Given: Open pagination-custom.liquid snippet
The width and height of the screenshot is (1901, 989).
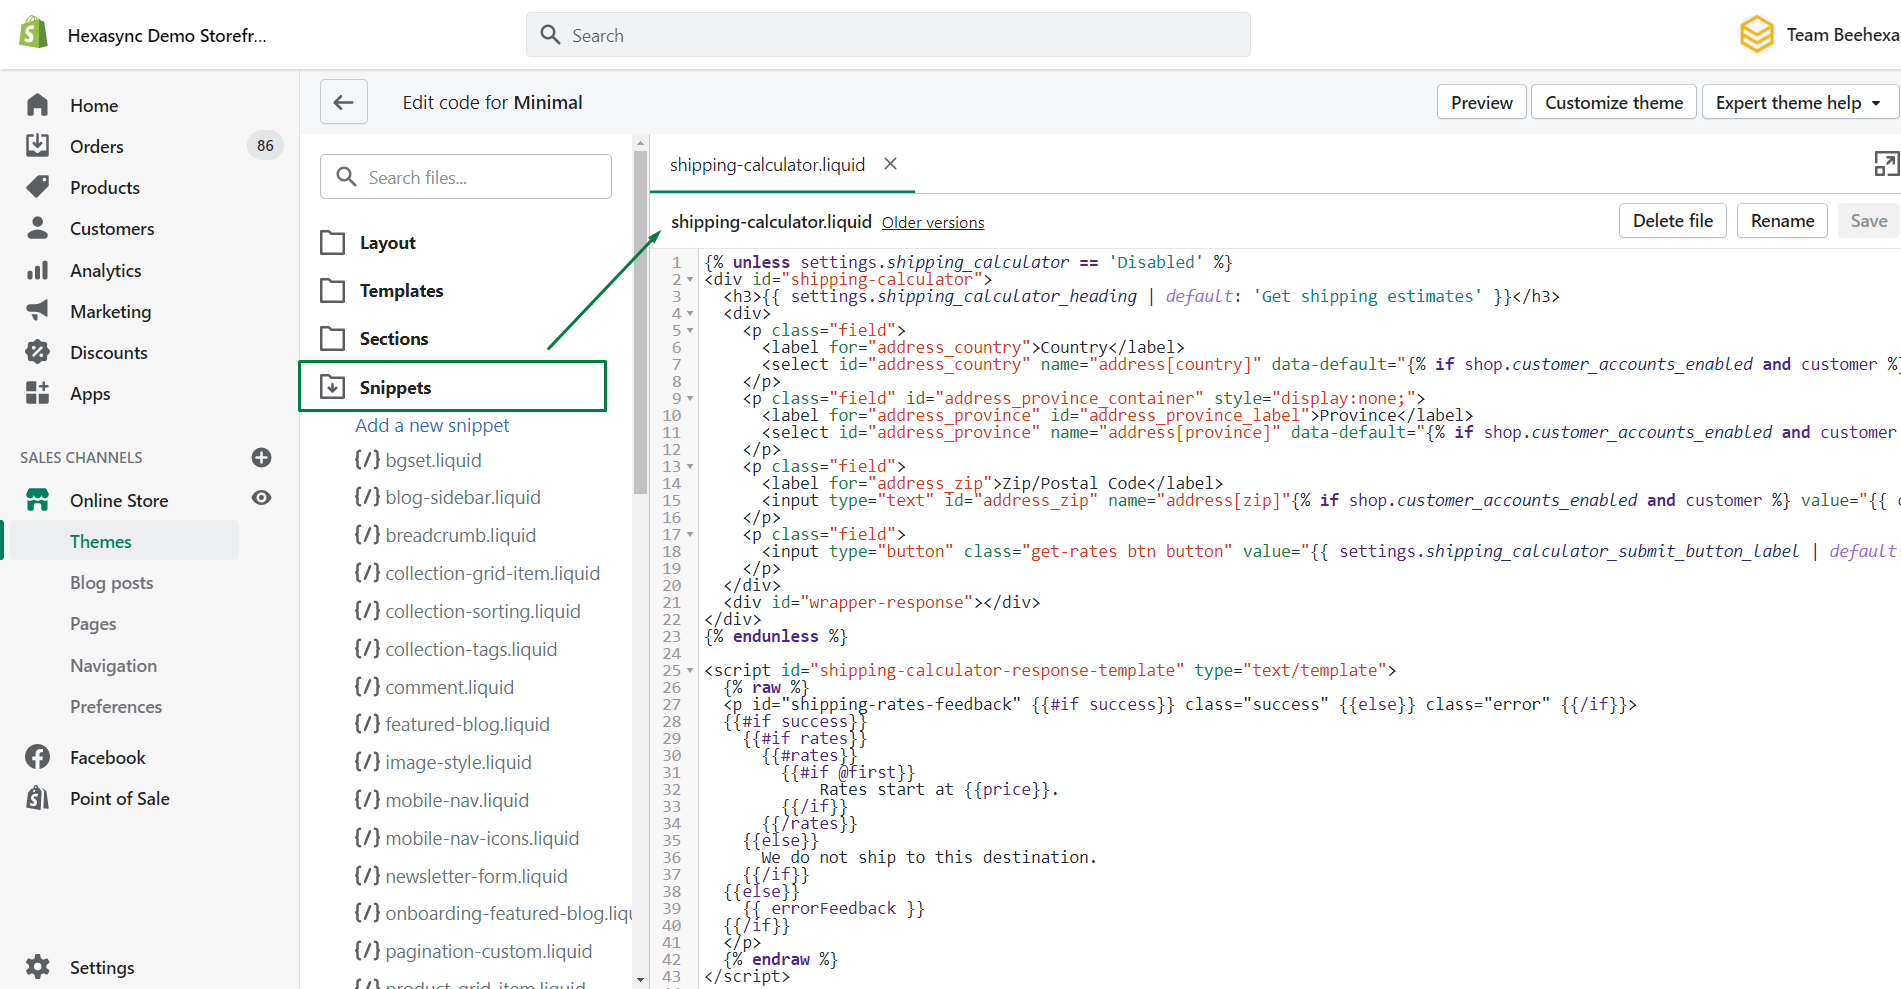Looking at the screenshot, I should 473,951.
